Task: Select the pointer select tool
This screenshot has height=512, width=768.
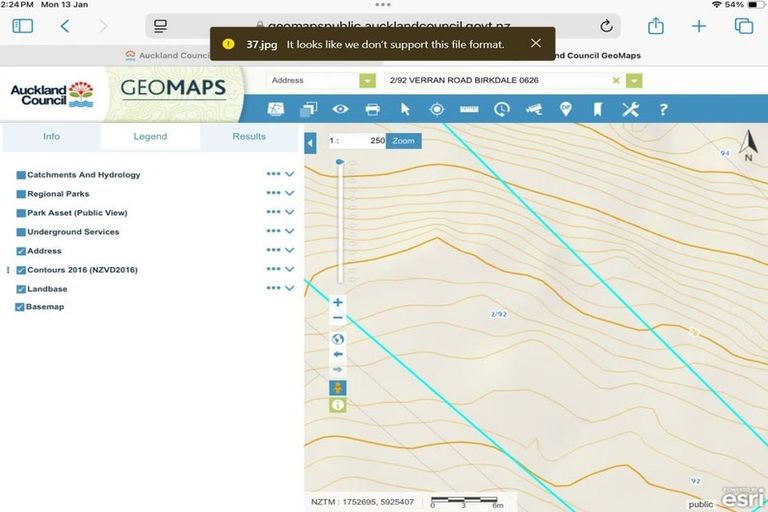Action: pyautogui.click(x=405, y=109)
